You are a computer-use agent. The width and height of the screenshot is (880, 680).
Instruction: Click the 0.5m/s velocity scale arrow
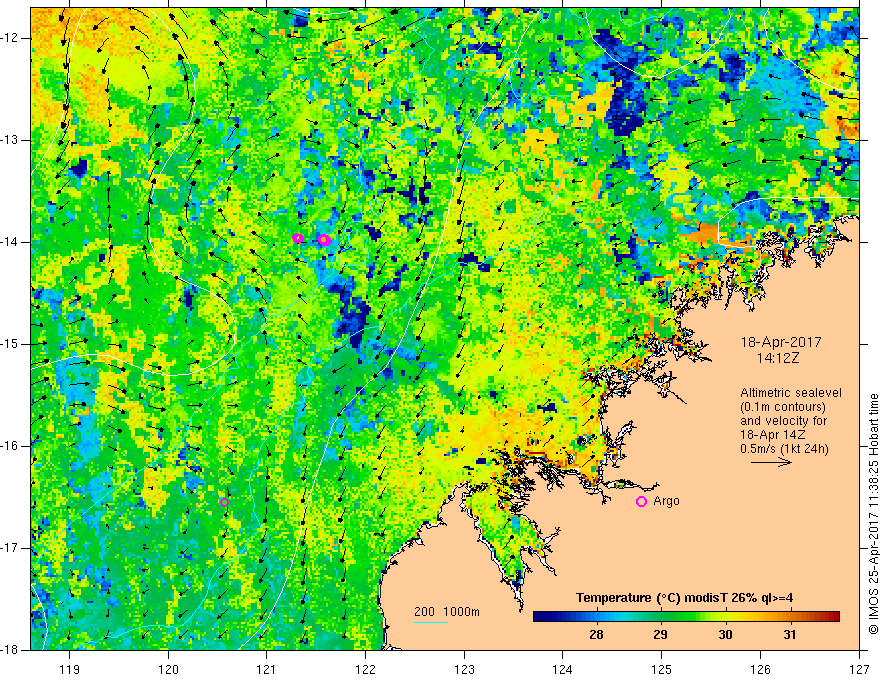point(771,462)
